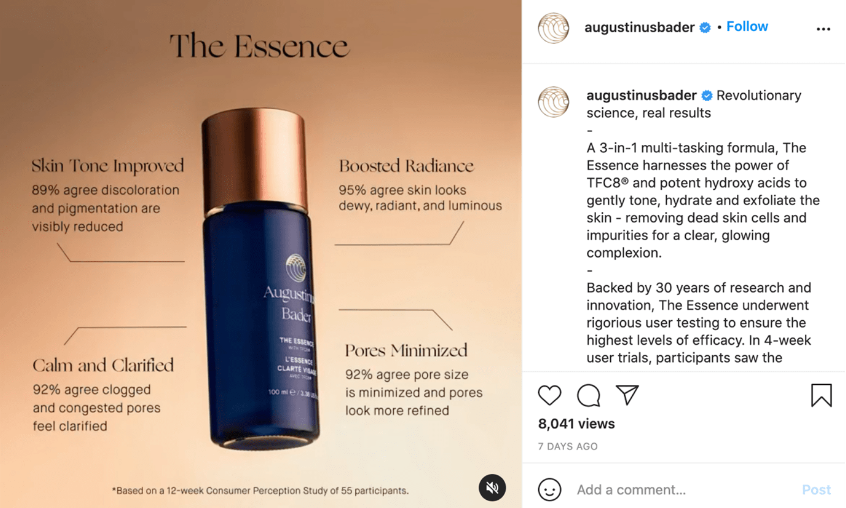
Task: Like the post with the heart icon
Action: pyautogui.click(x=549, y=395)
